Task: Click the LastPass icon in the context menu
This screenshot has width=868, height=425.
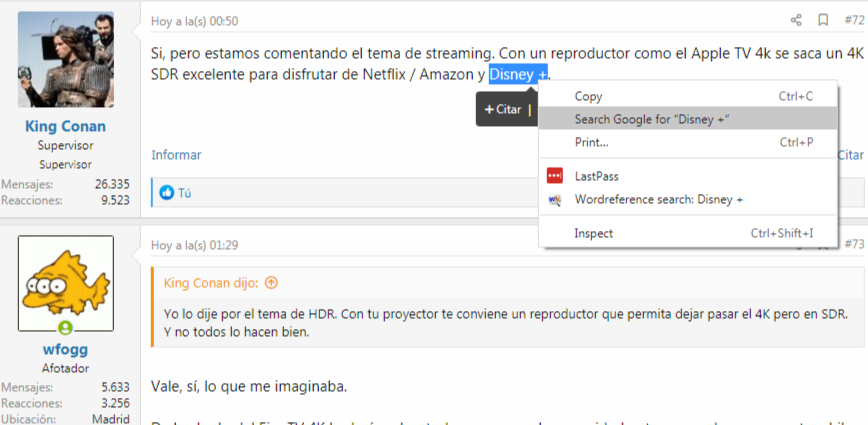Action: 555,176
